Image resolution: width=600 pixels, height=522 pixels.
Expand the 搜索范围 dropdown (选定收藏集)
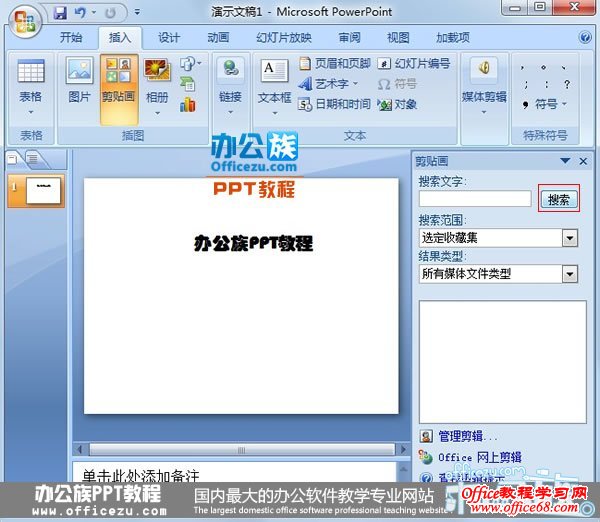pos(570,238)
